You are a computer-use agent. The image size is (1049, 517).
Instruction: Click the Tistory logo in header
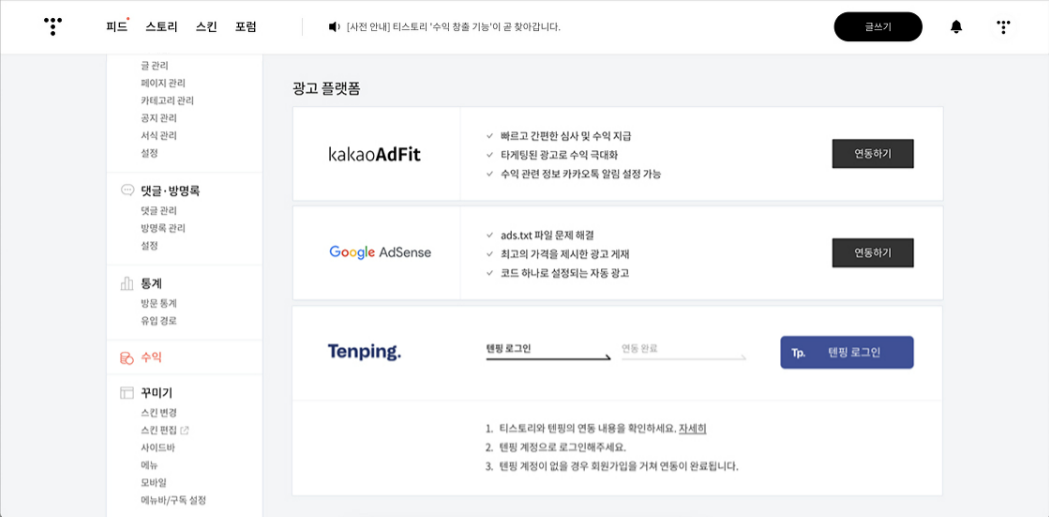coord(53,27)
